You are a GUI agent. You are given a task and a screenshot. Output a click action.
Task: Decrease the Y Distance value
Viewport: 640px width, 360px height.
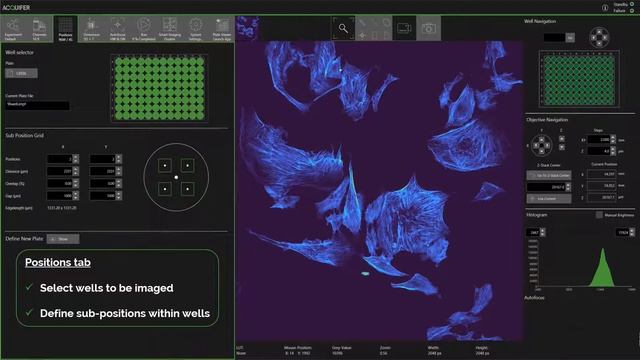(x=118, y=173)
